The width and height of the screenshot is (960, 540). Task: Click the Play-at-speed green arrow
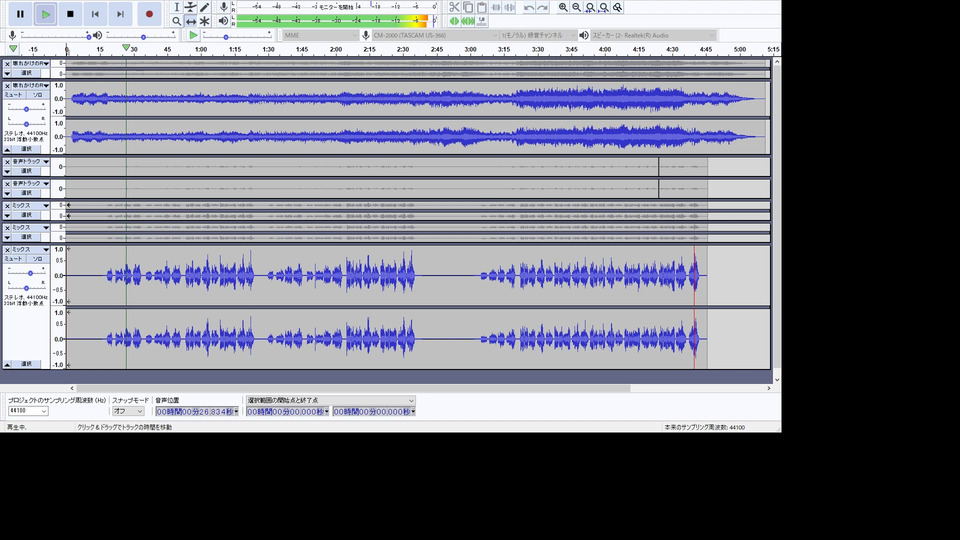[193, 36]
